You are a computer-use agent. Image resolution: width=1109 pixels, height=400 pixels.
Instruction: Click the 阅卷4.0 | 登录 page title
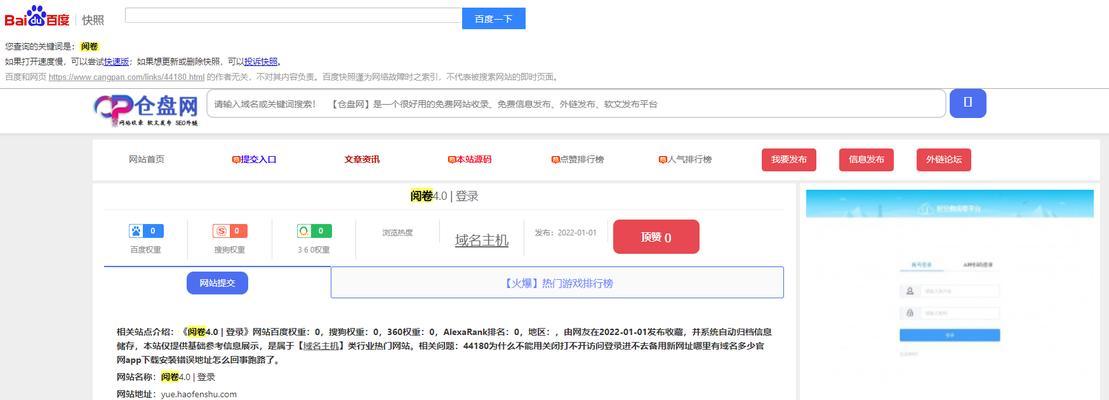[444, 196]
